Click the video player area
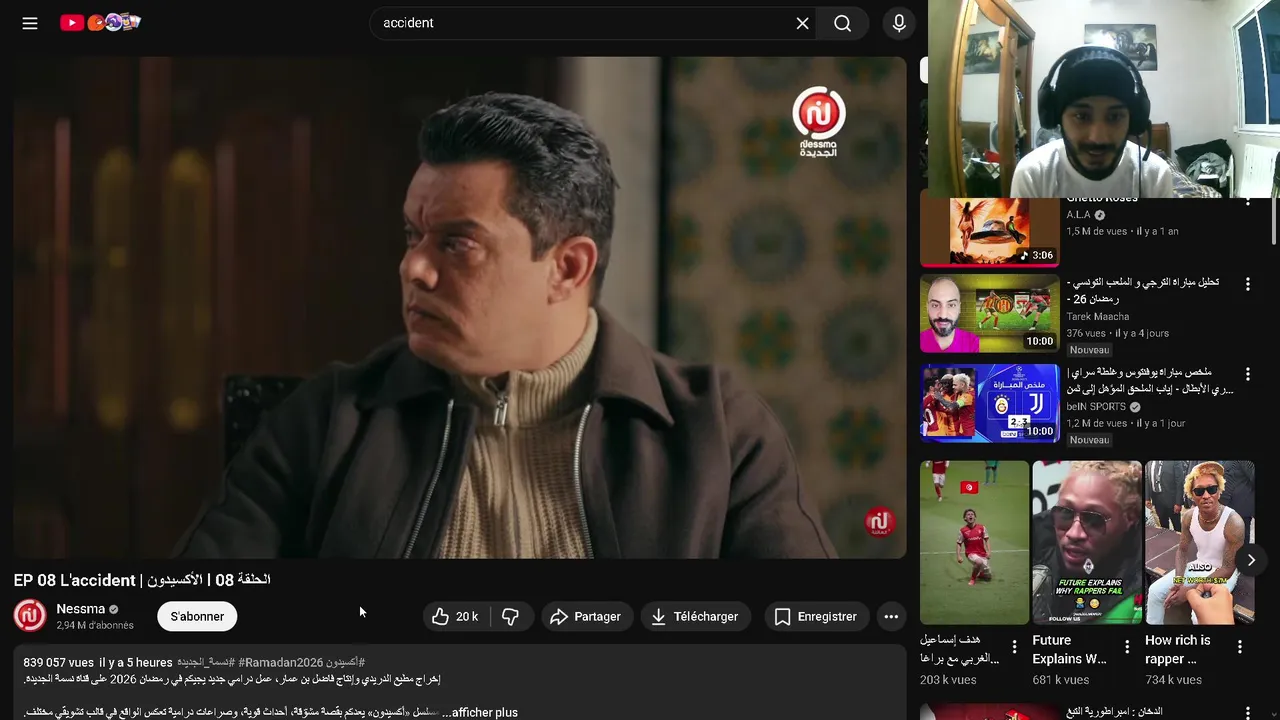 tap(460, 308)
